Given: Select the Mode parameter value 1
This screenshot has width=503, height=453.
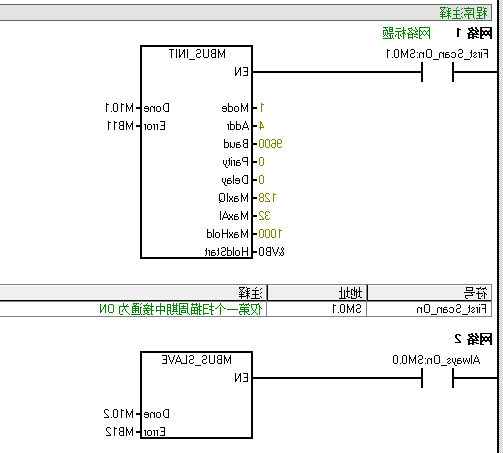Looking at the screenshot, I should coord(262,108).
